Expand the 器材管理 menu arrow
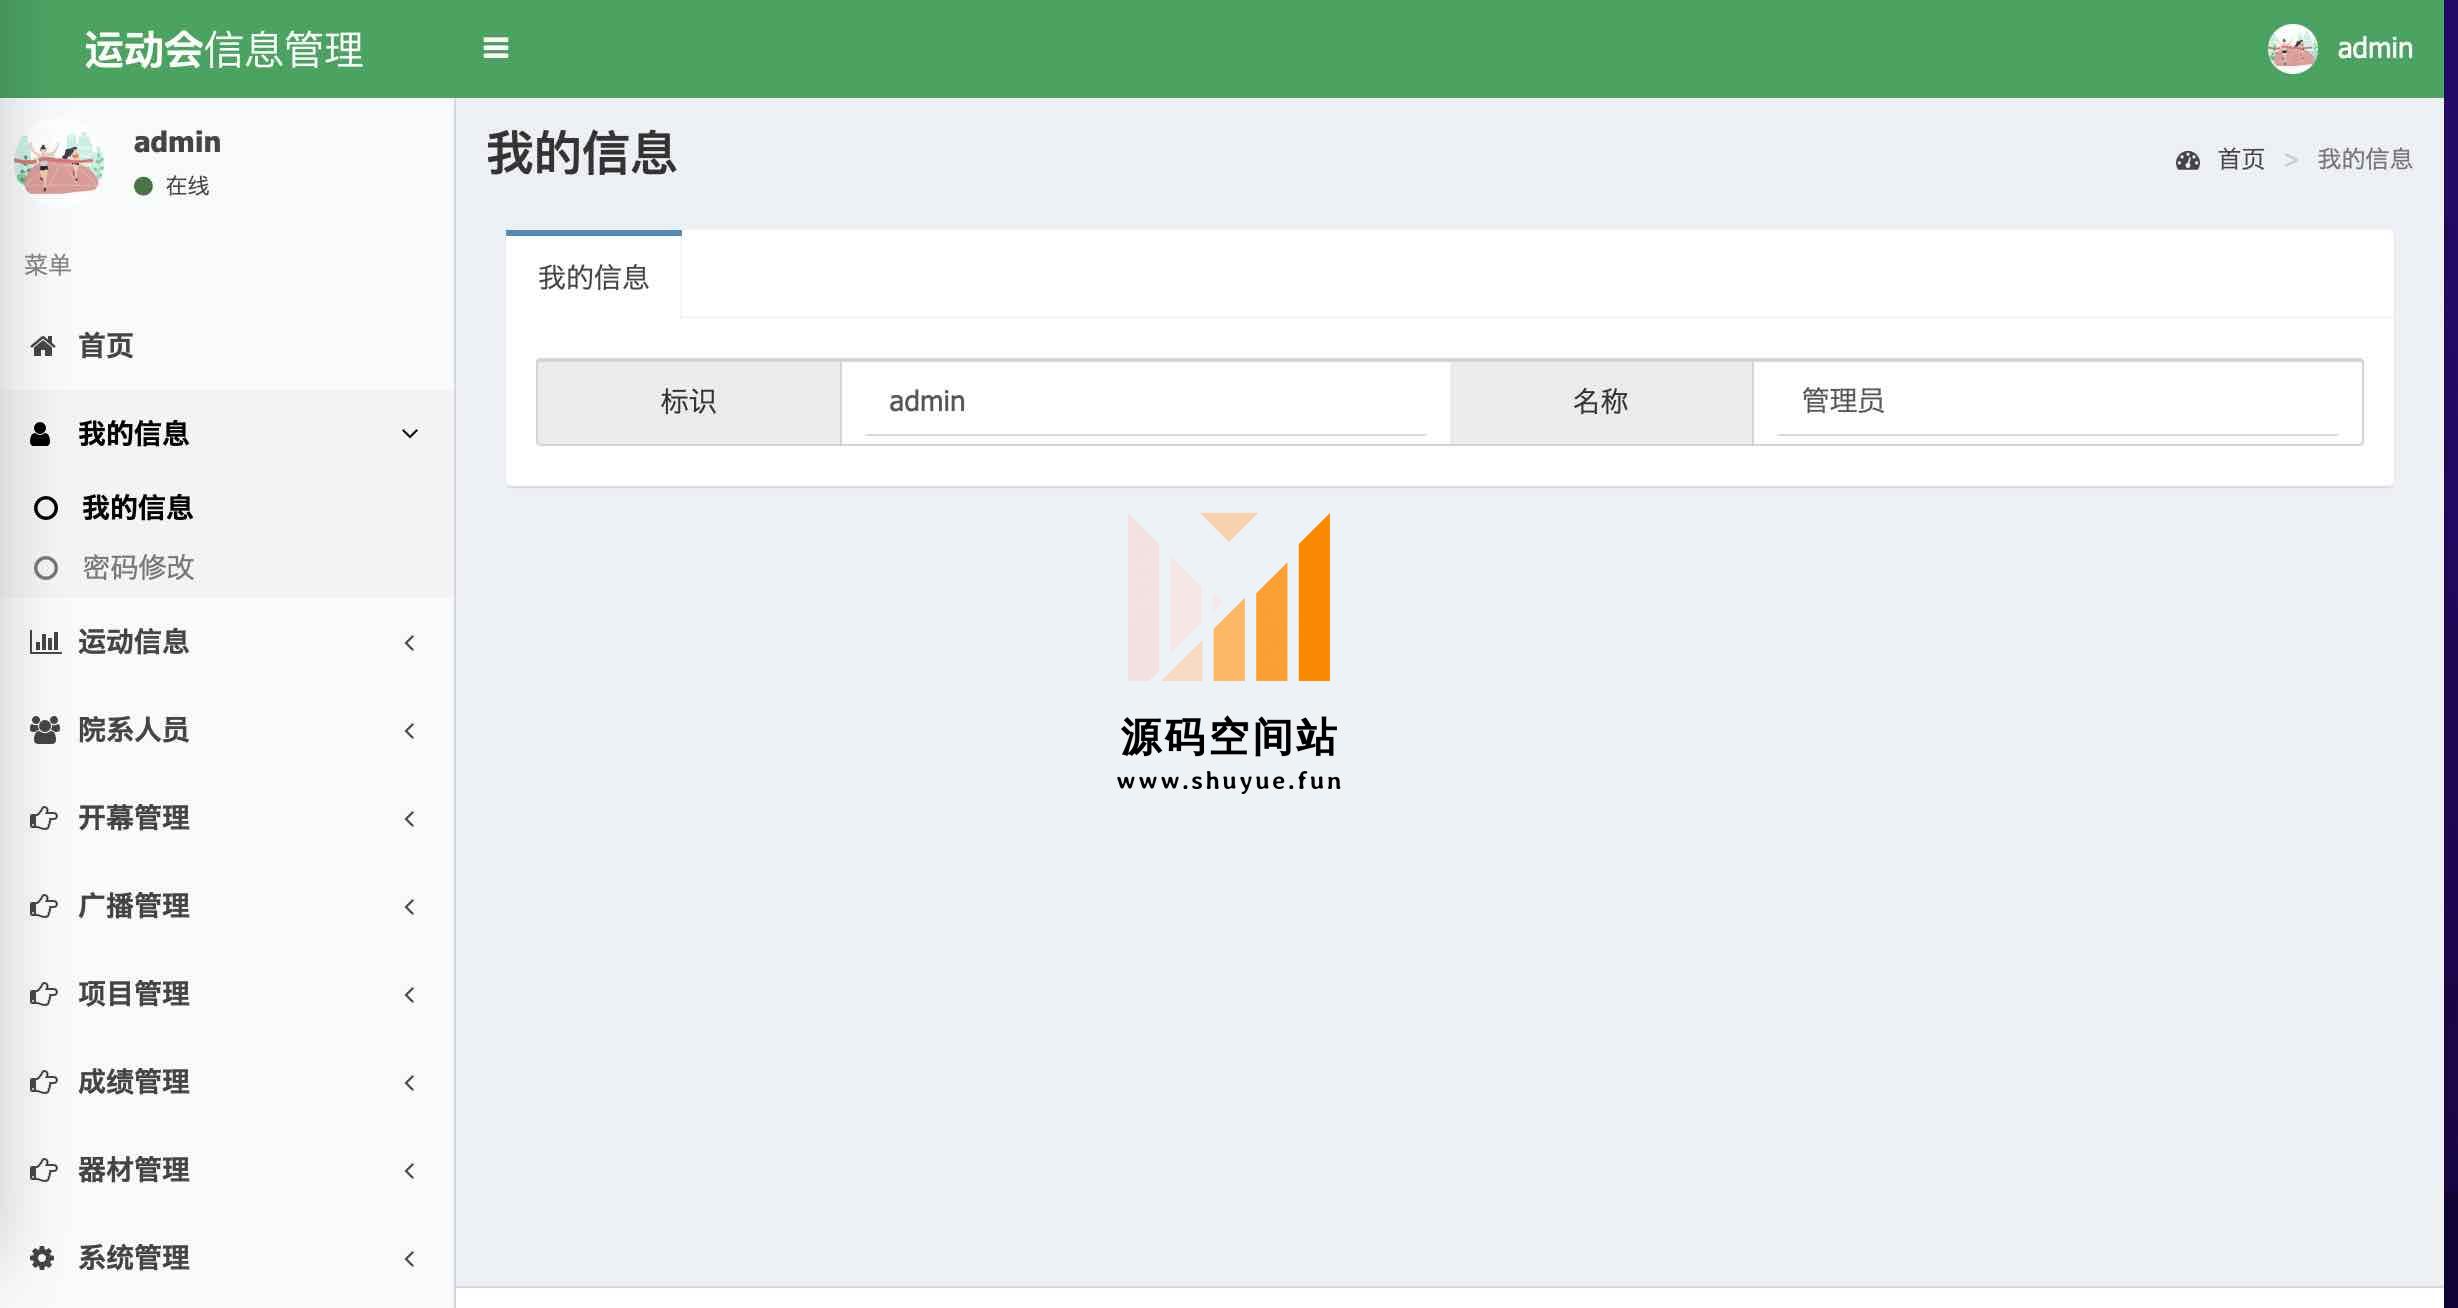This screenshot has width=2458, height=1308. point(410,1170)
